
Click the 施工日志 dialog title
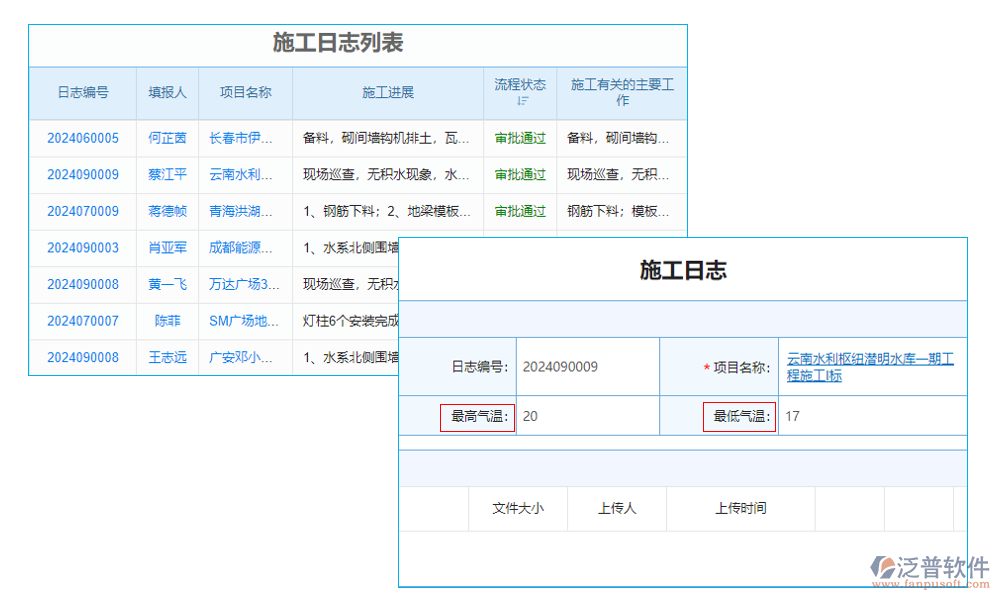point(683,270)
